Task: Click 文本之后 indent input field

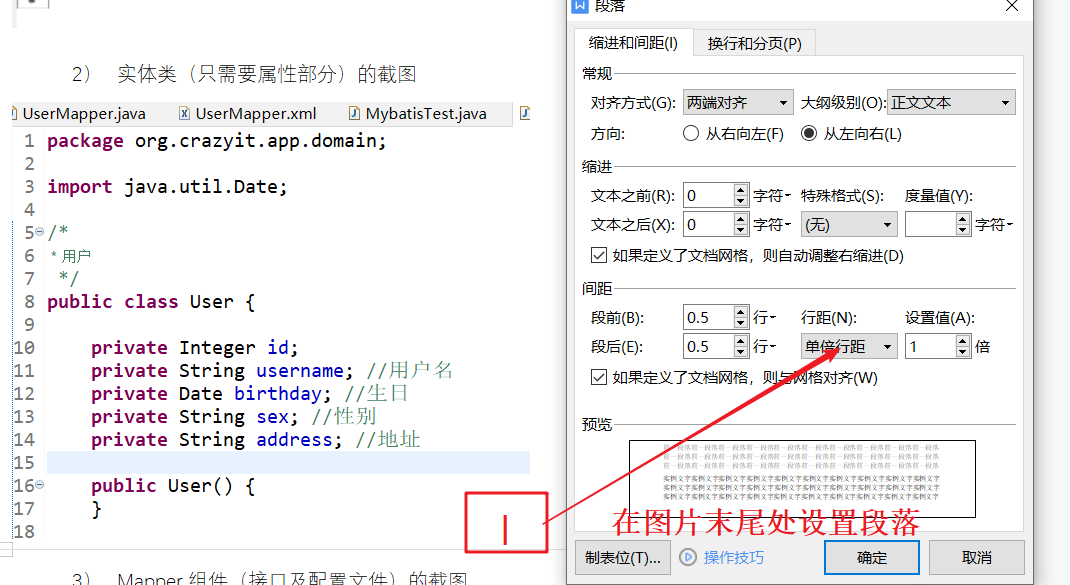Action: [709, 225]
